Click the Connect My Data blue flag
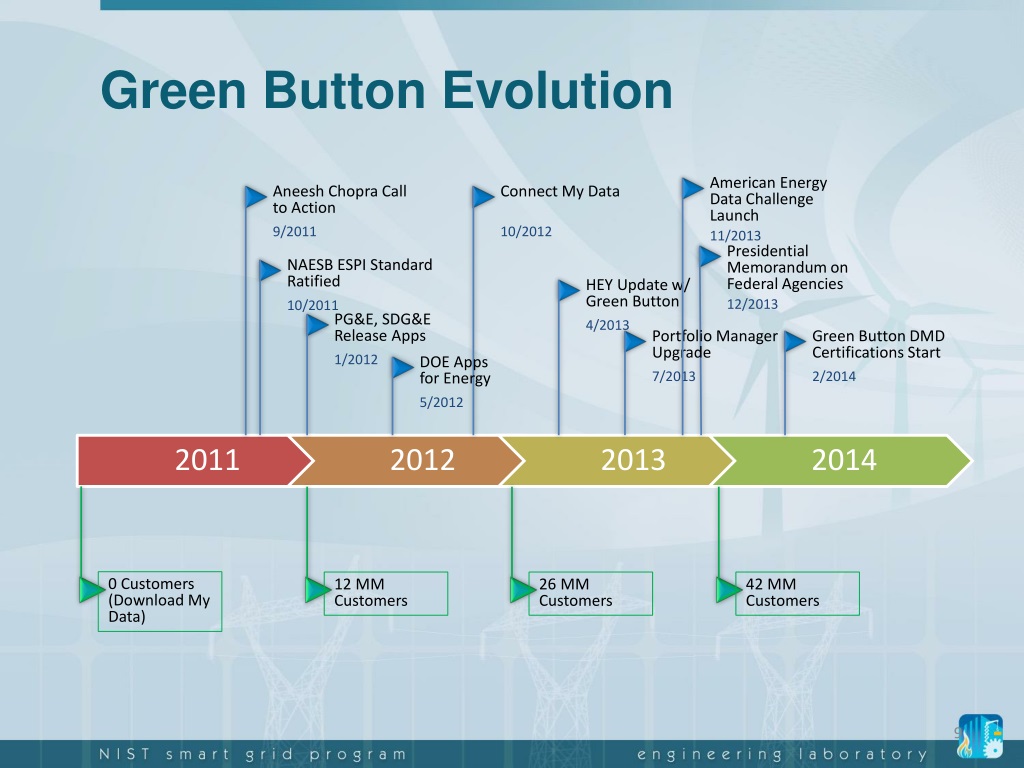This screenshot has height=768, width=1024. point(484,197)
